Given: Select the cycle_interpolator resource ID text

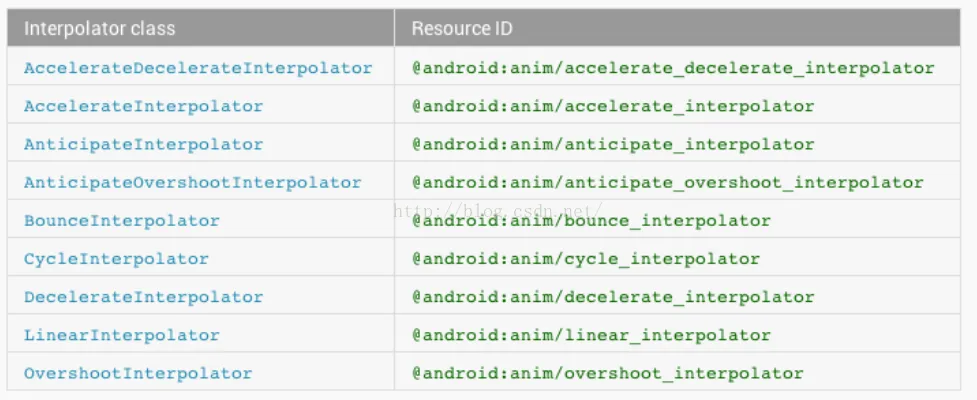Looking at the screenshot, I should [586, 259].
